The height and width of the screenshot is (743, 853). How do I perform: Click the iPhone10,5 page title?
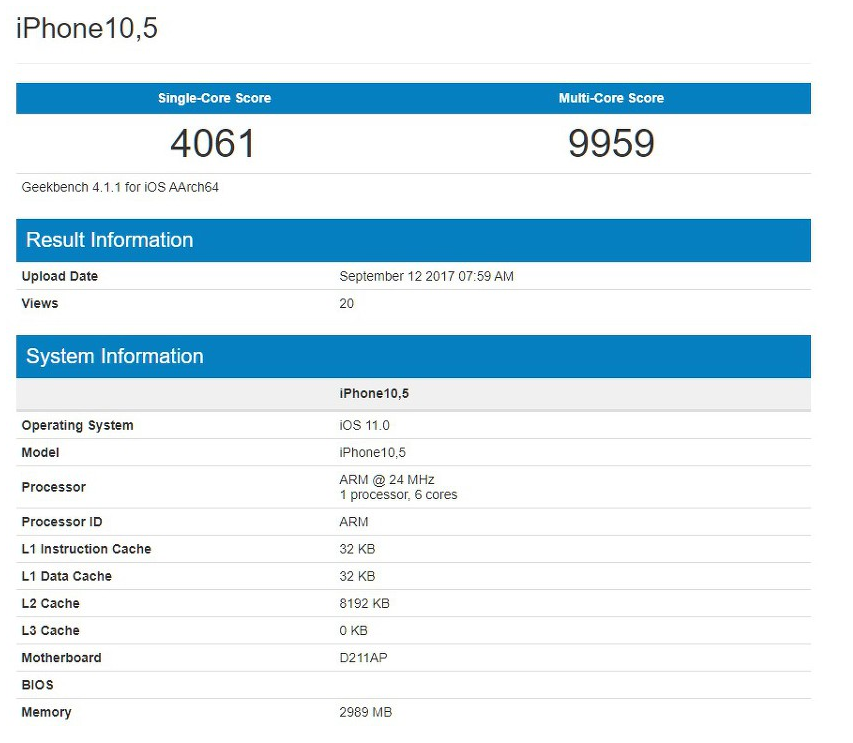tap(87, 29)
